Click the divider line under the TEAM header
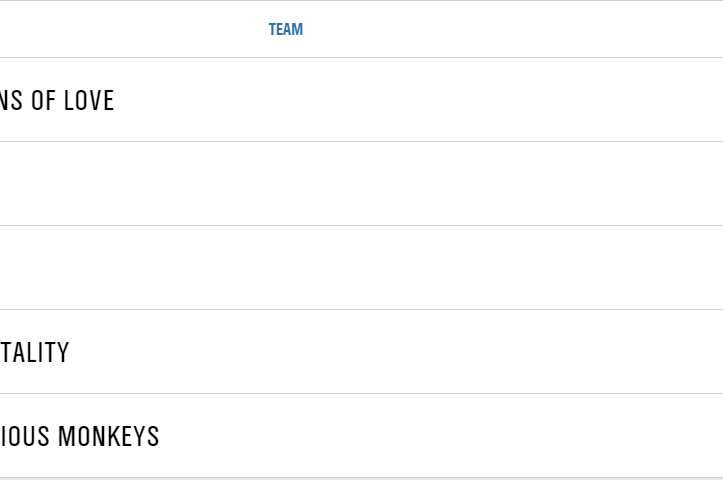723x480 pixels. [x=360, y=57]
